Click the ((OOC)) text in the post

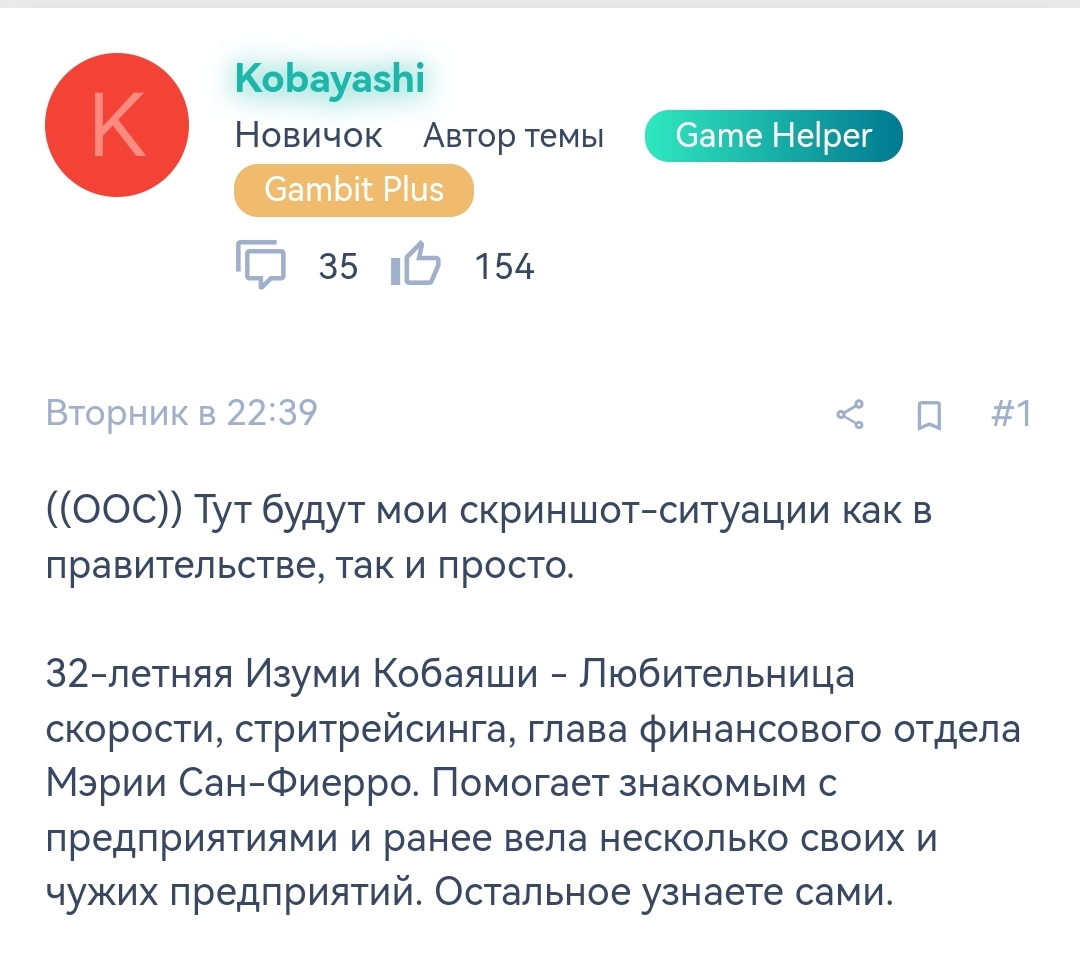[x=114, y=511]
